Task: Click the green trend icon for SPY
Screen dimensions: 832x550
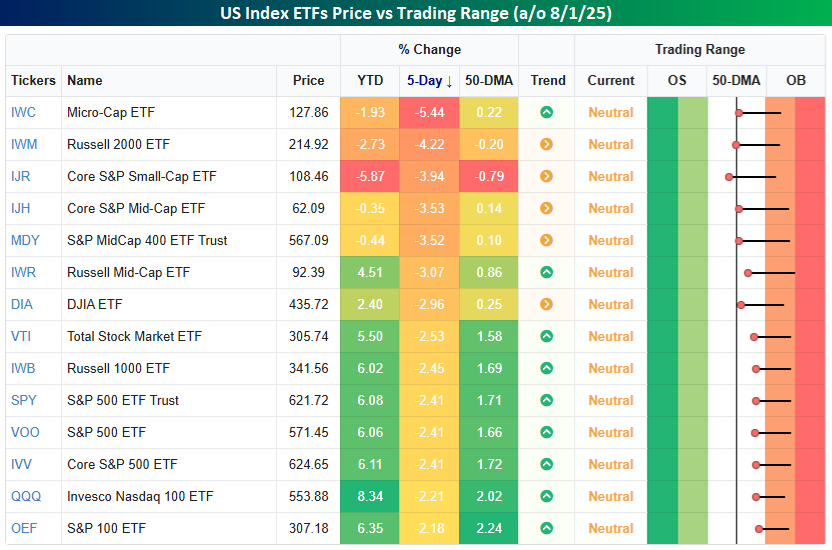Action: click(x=546, y=400)
